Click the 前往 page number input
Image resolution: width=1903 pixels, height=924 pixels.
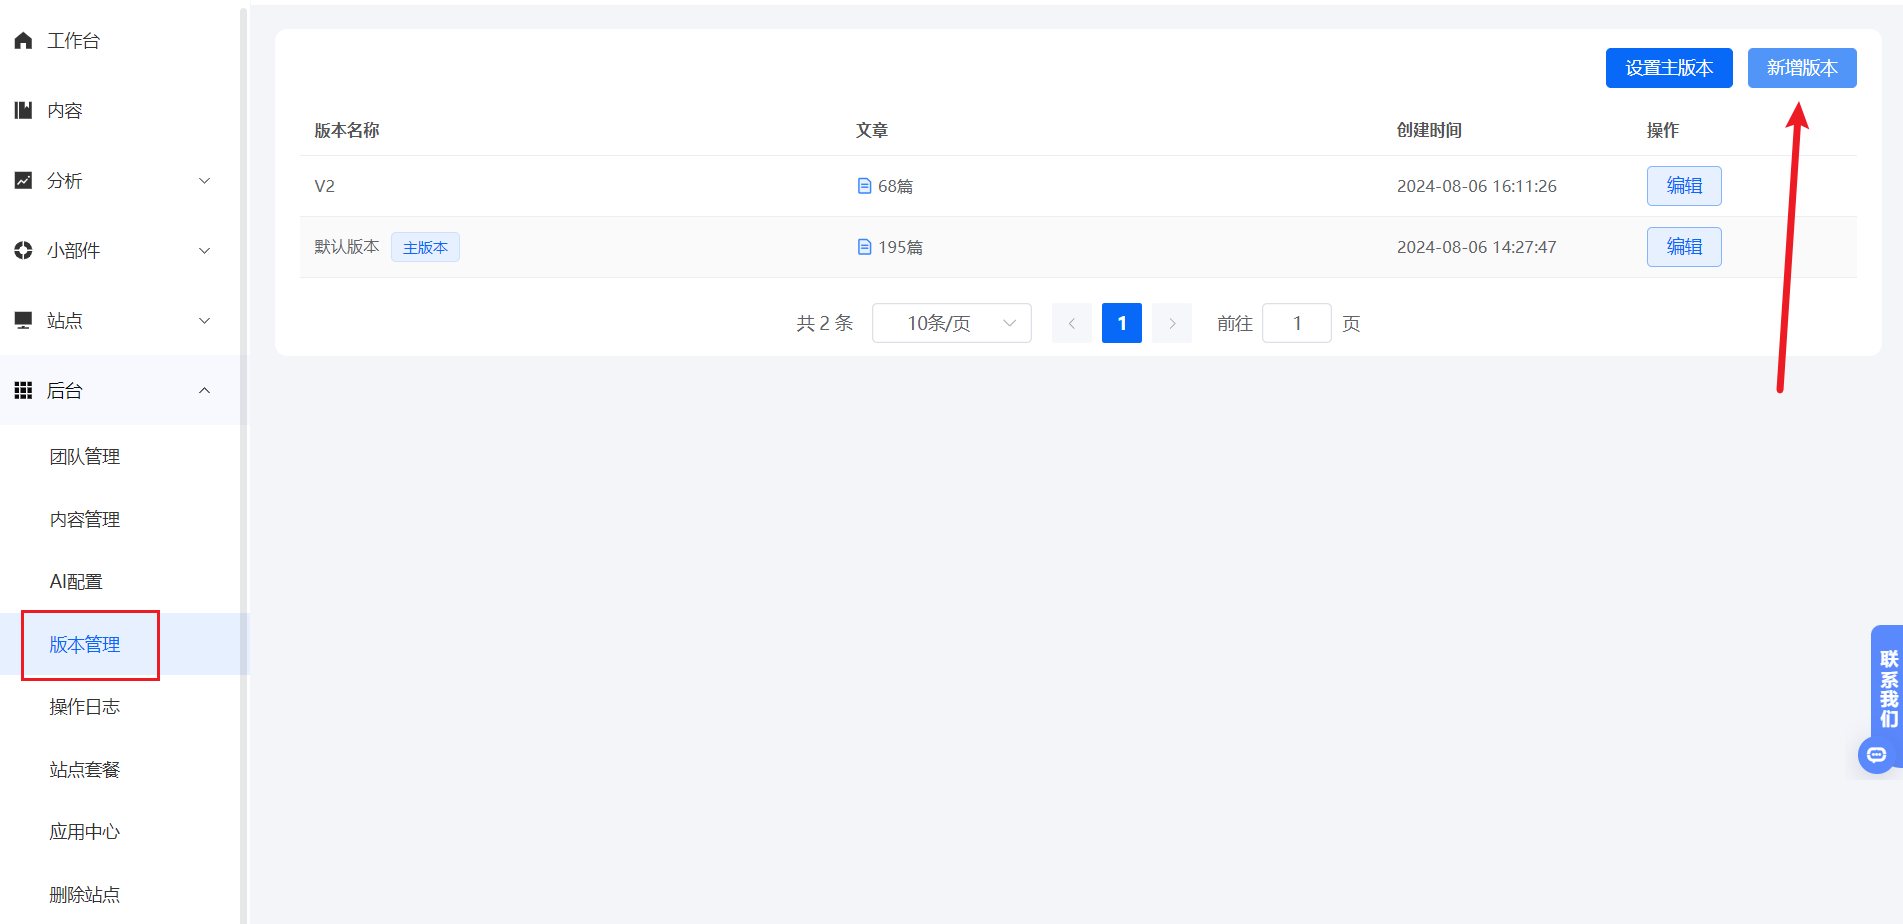(1297, 323)
